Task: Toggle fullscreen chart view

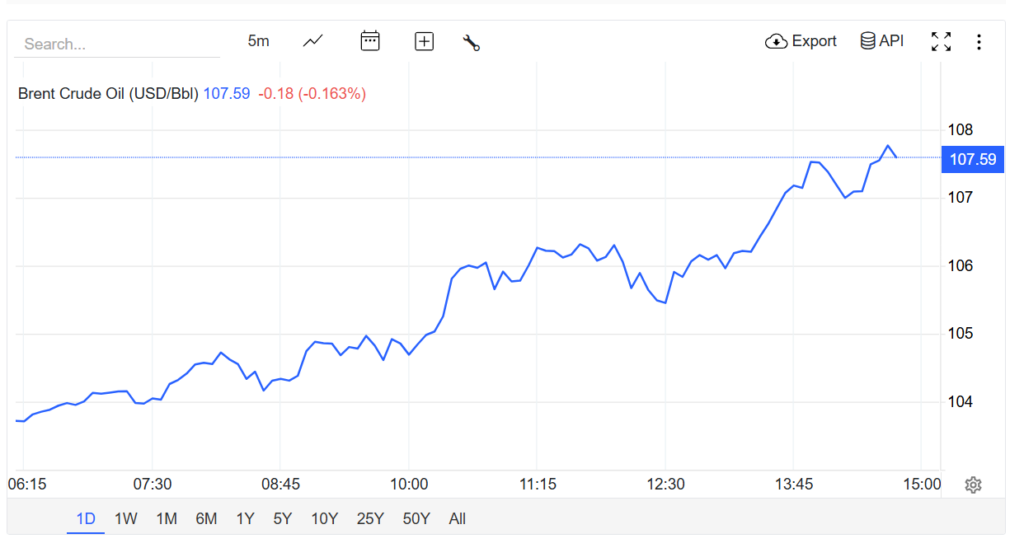Action: point(940,41)
